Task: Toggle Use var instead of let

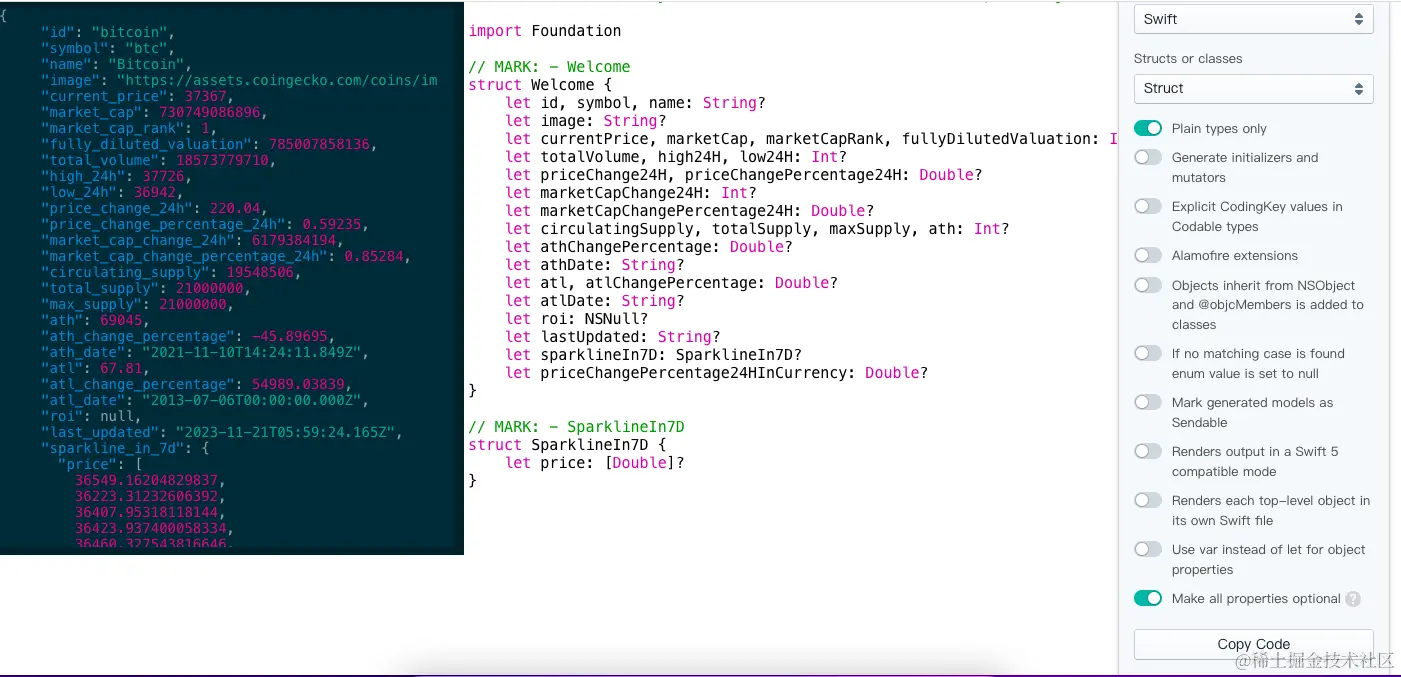Action: 1148,549
